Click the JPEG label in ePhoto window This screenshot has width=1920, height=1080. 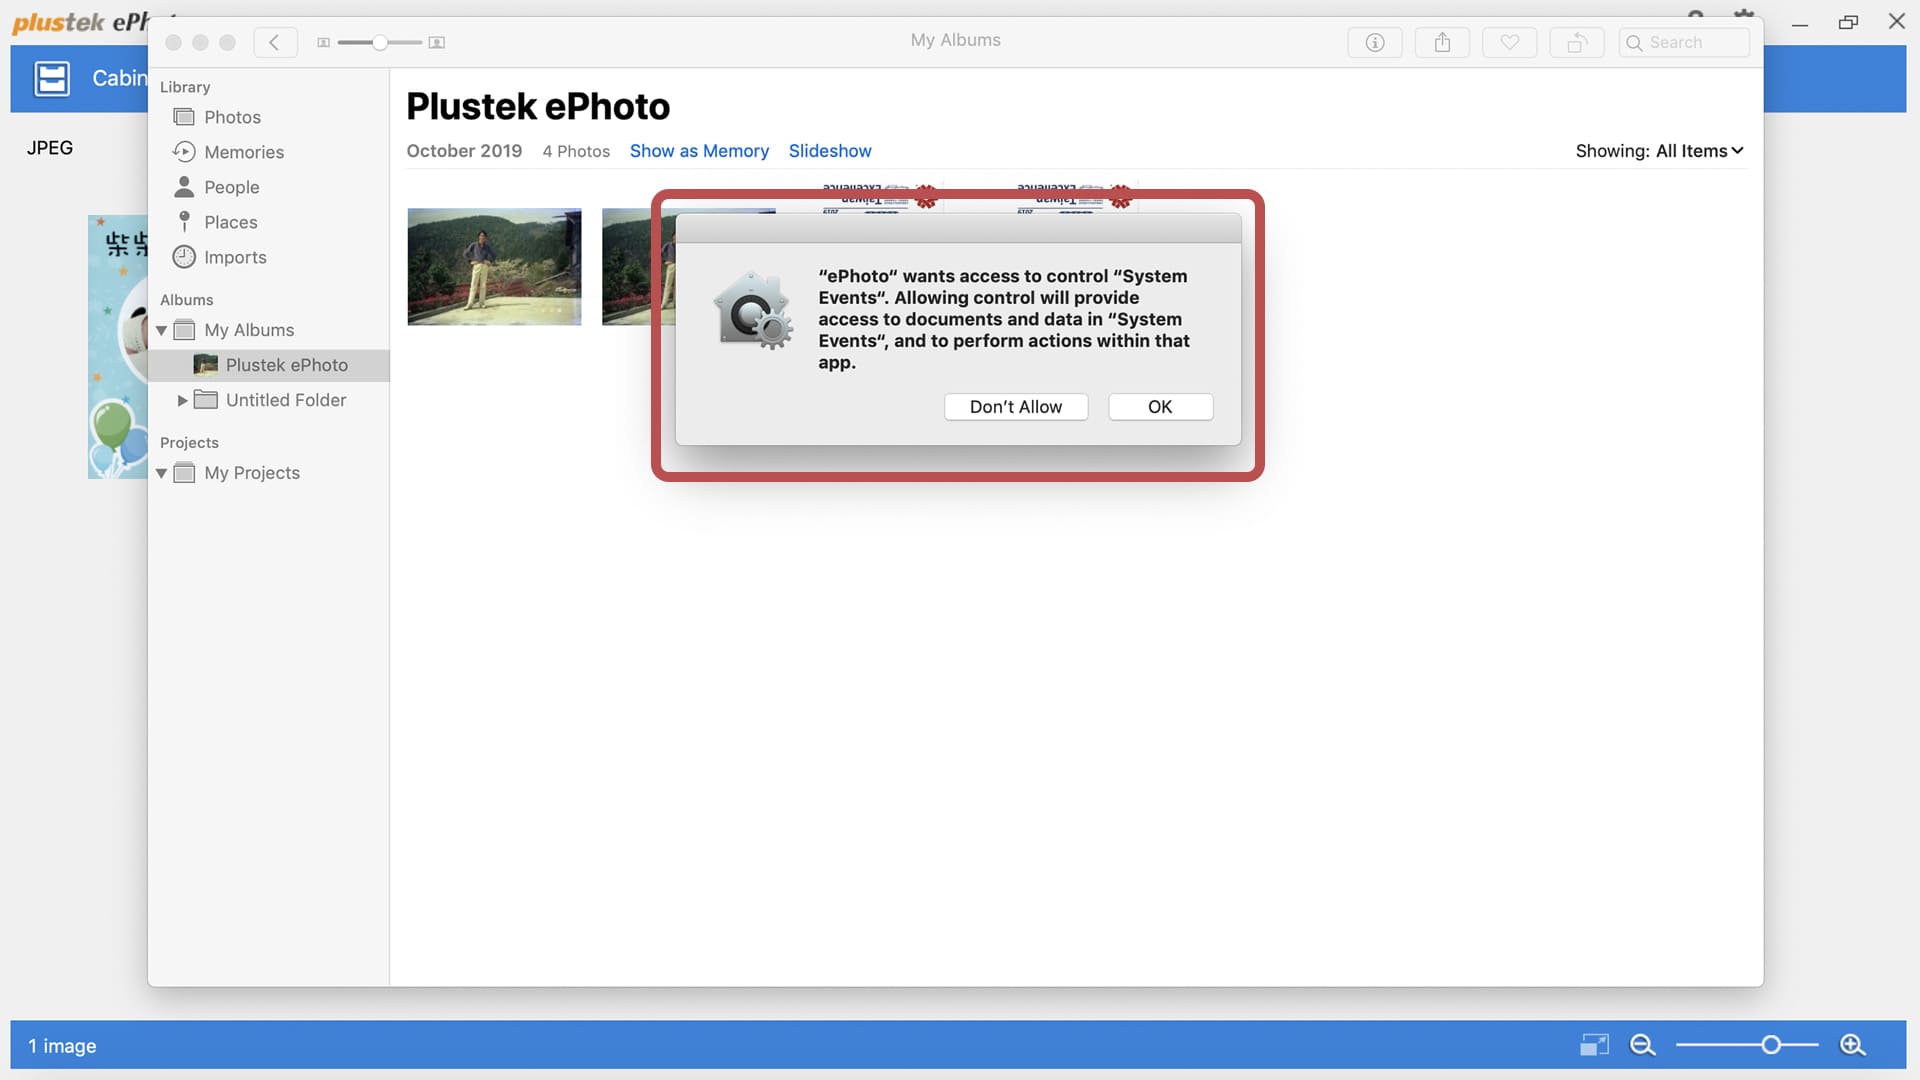pos(50,148)
